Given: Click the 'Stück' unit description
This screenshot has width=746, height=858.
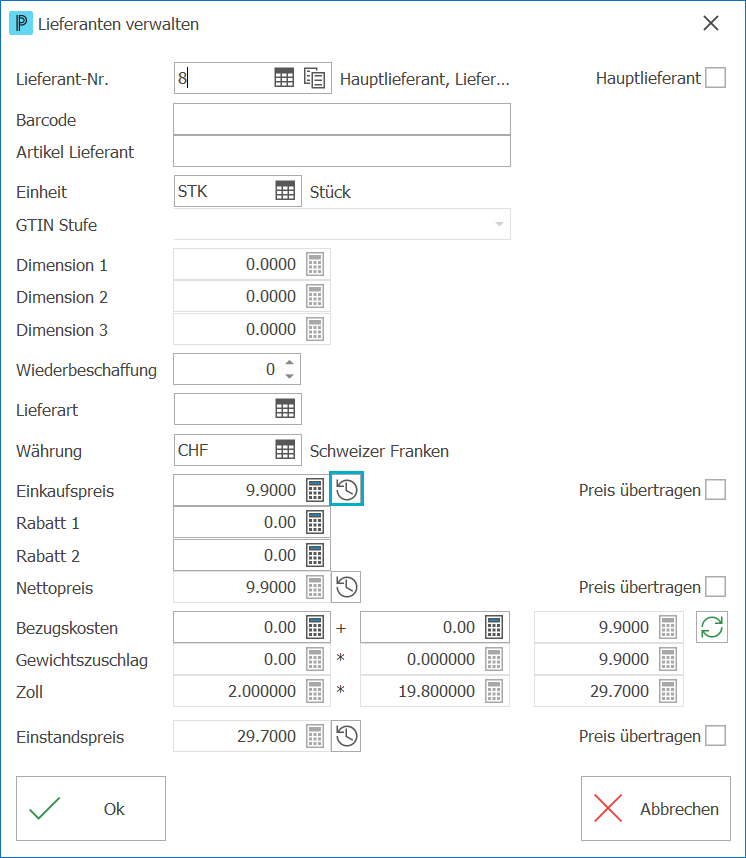Looking at the screenshot, I should tap(330, 192).
